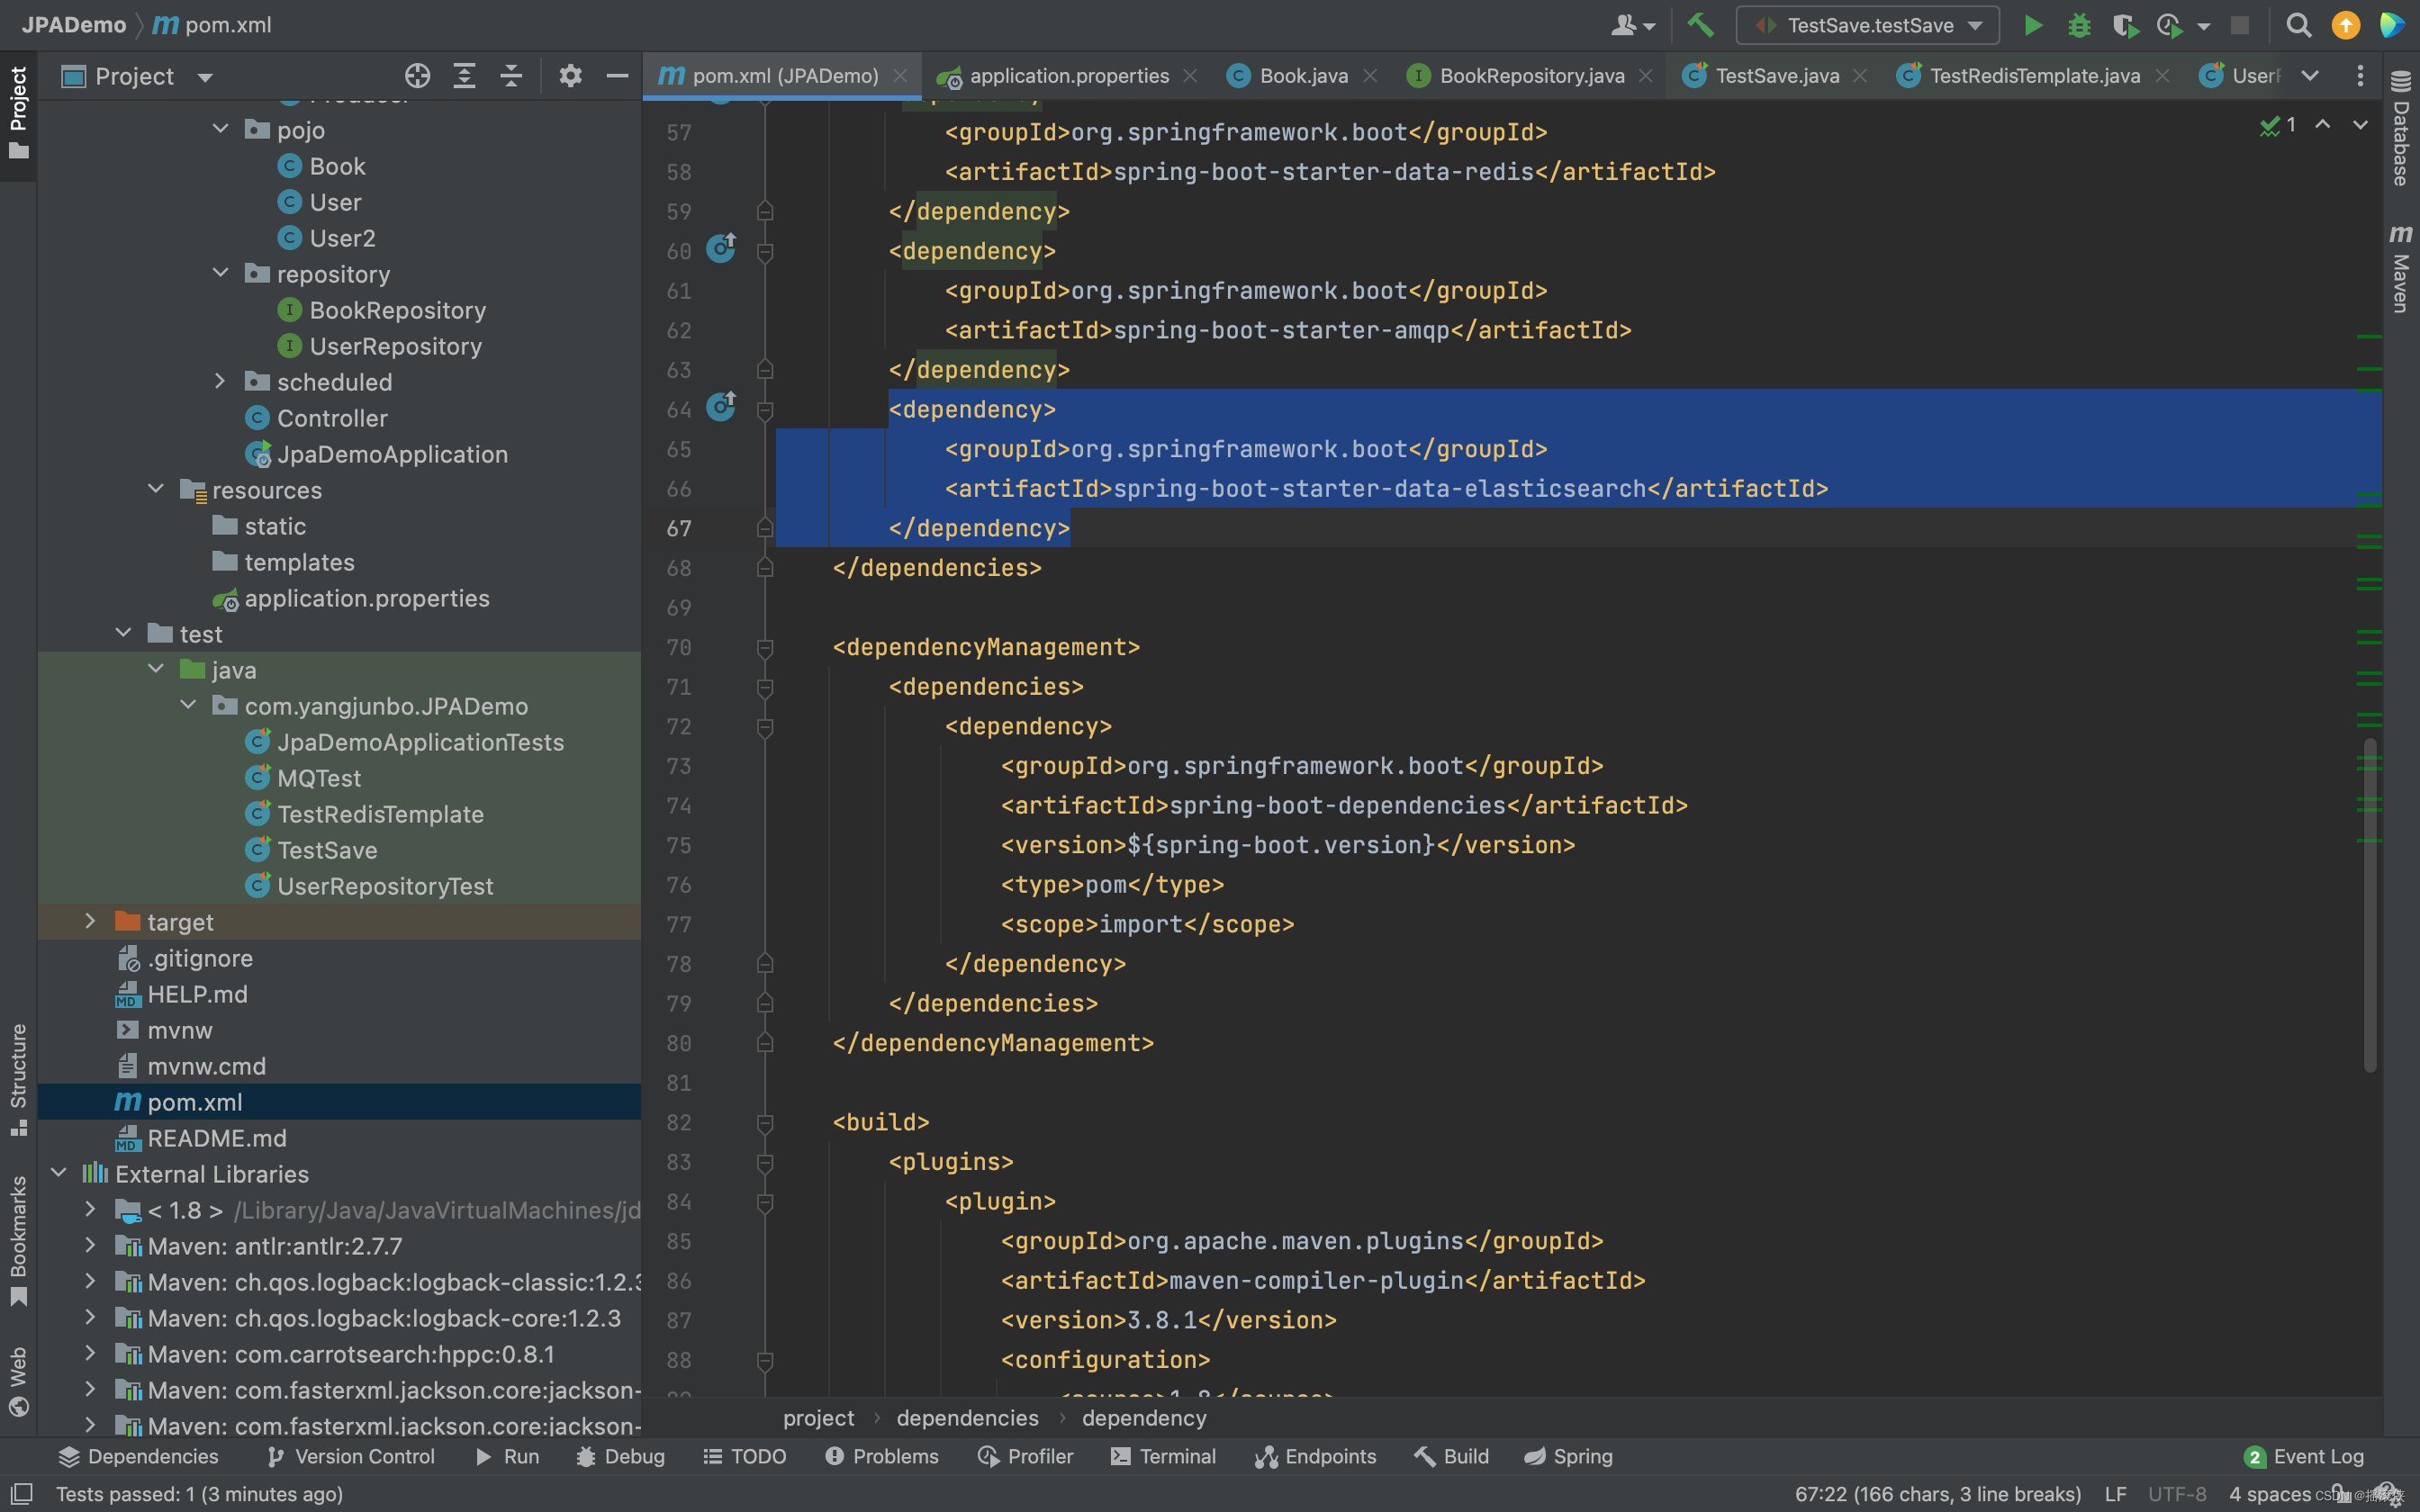Click the dependencies breadcrumb segment
The image size is (2420, 1512).
tap(967, 1418)
